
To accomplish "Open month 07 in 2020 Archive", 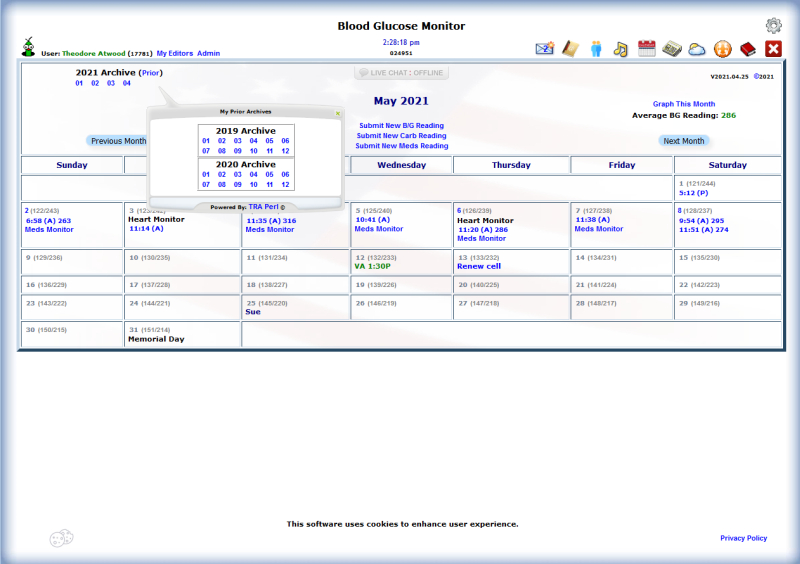I will pos(206,185).
